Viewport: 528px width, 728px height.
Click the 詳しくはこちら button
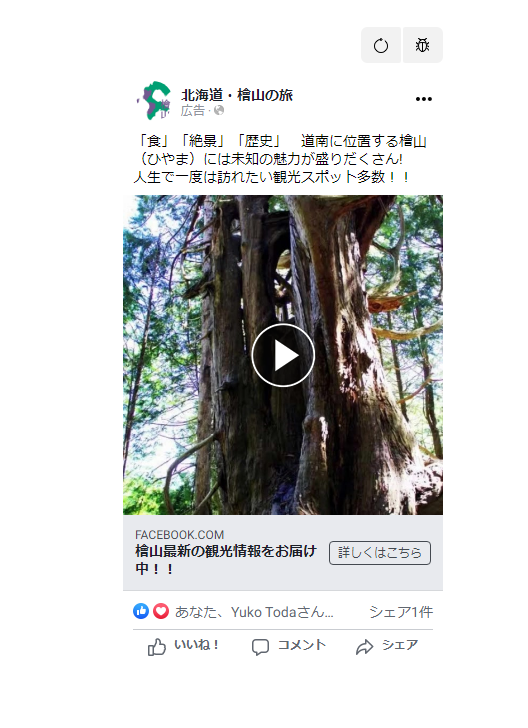point(380,553)
